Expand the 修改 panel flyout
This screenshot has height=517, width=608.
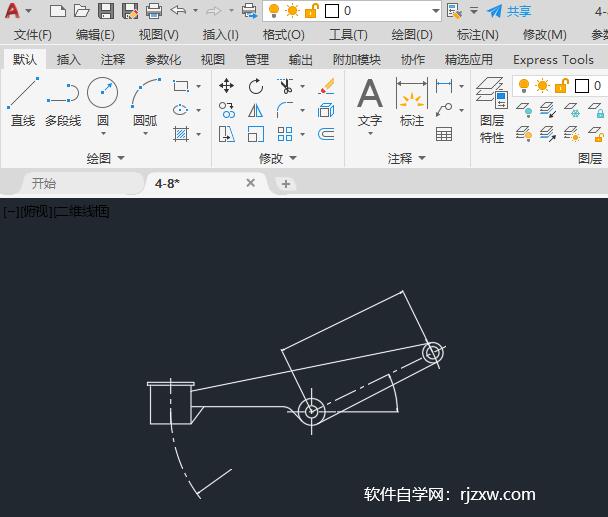pos(278,158)
